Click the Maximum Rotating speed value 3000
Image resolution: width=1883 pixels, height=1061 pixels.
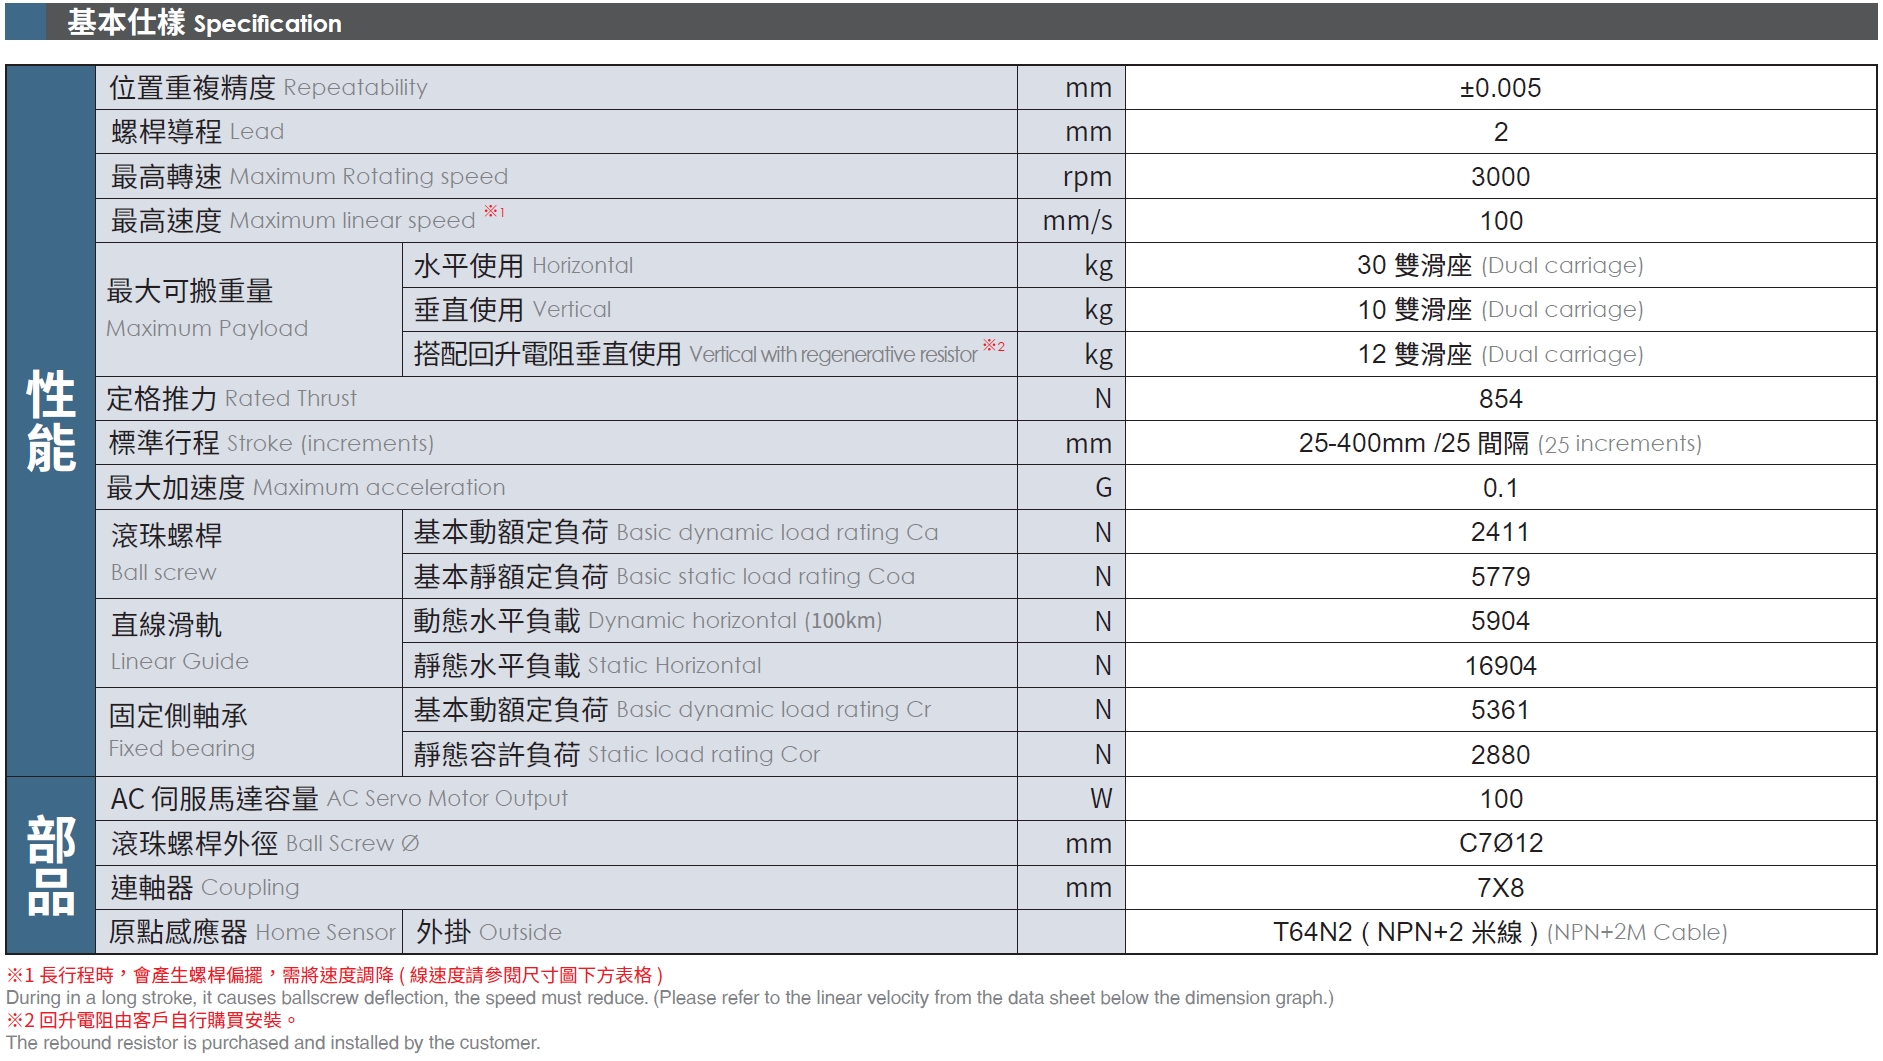(1499, 177)
